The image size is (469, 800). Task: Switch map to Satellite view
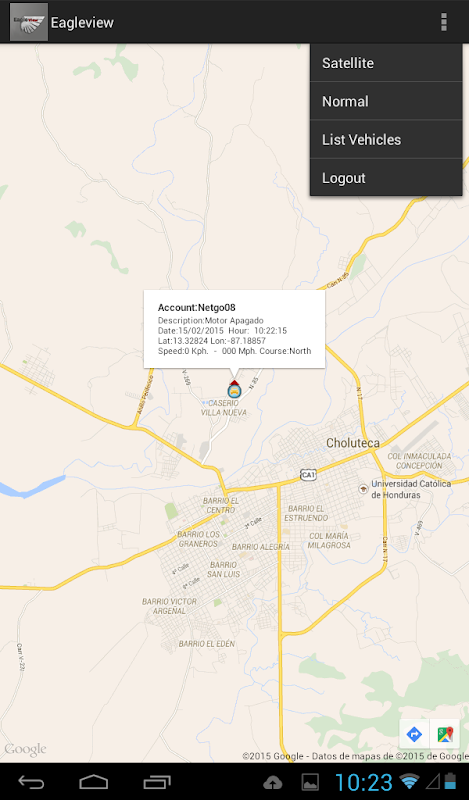pyautogui.click(x=386, y=63)
